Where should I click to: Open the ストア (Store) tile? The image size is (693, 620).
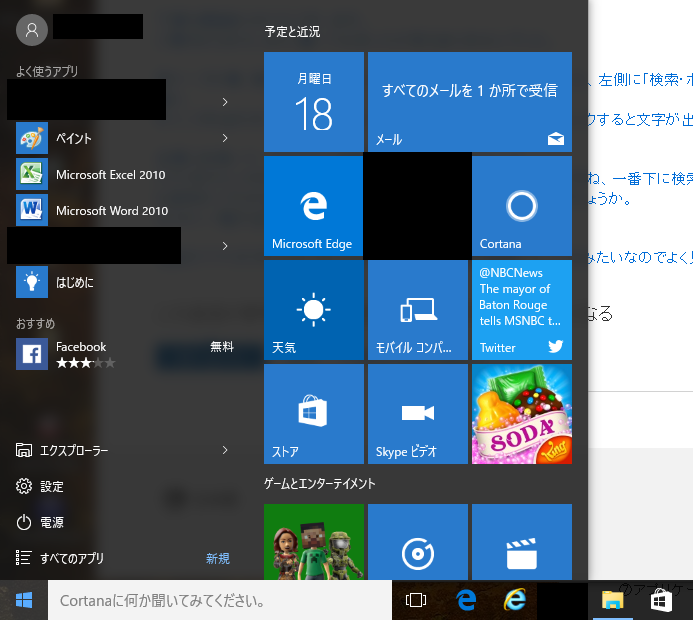coord(314,414)
